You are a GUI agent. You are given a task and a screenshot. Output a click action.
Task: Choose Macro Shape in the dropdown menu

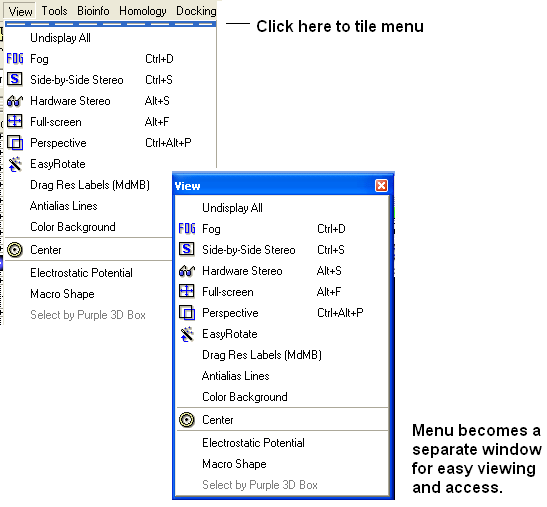tap(62, 294)
